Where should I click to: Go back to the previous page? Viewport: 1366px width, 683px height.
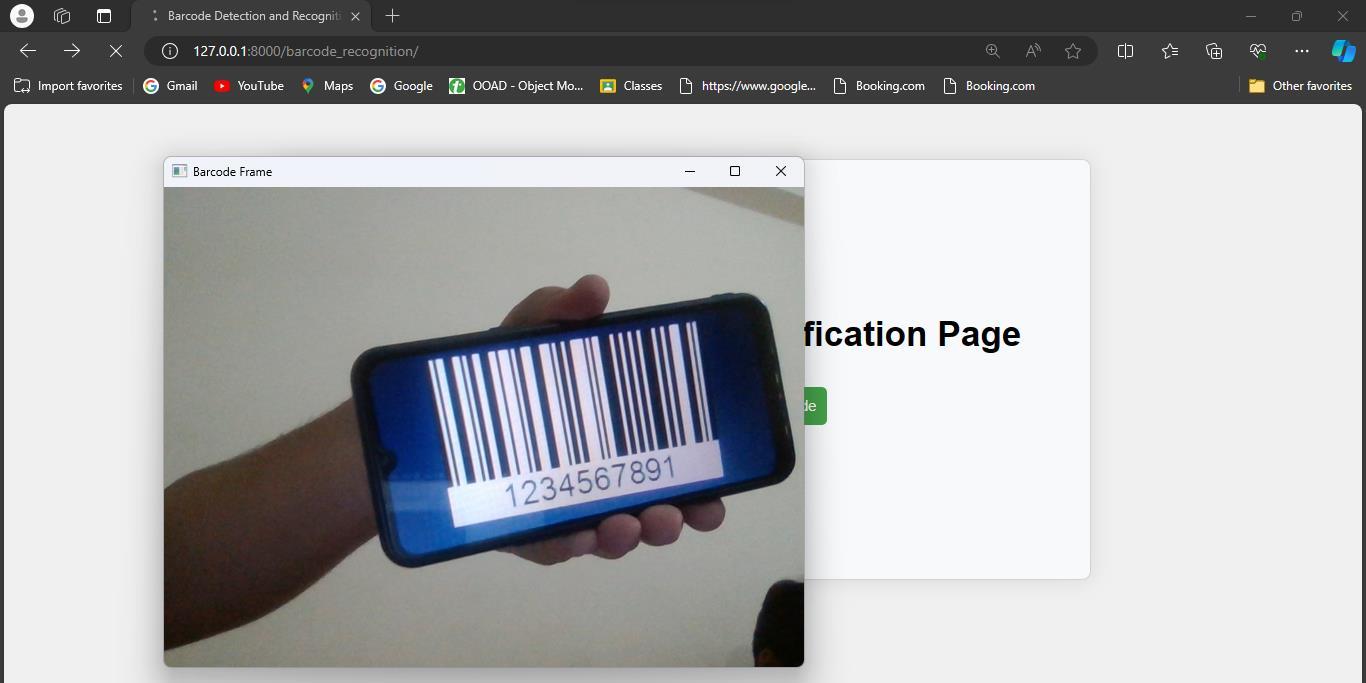tap(28, 51)
